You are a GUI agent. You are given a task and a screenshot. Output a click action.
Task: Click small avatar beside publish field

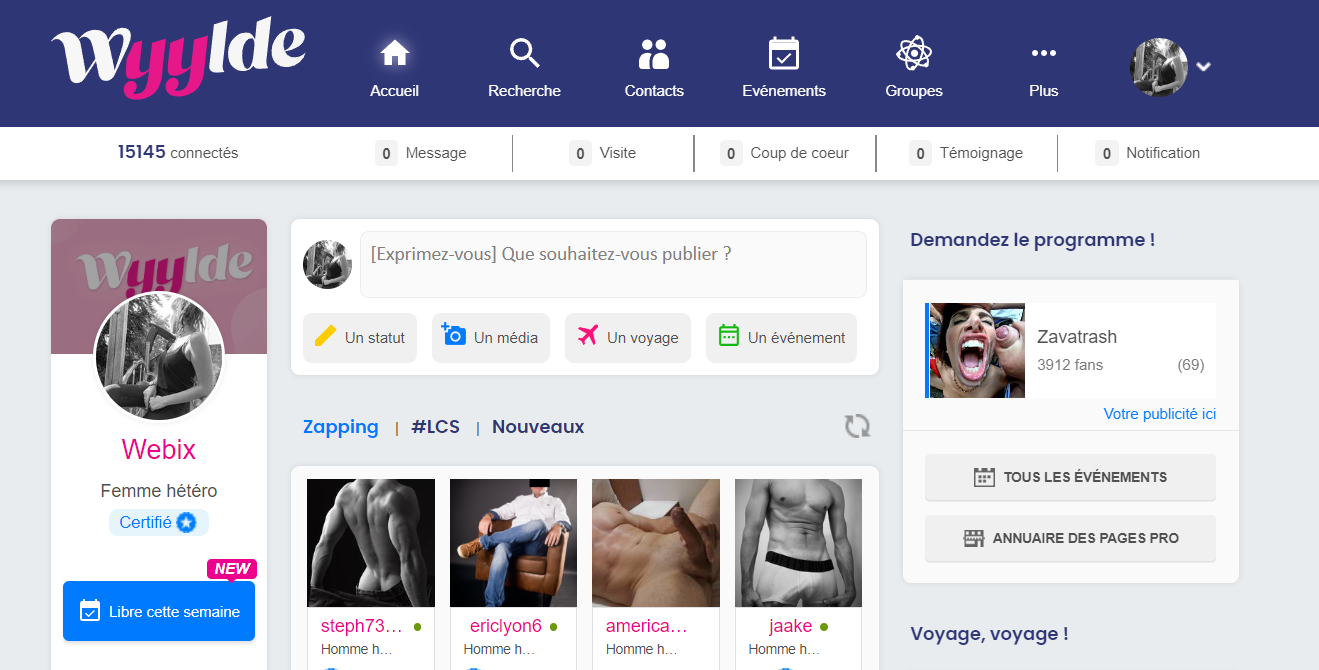[x=327, y=264]
